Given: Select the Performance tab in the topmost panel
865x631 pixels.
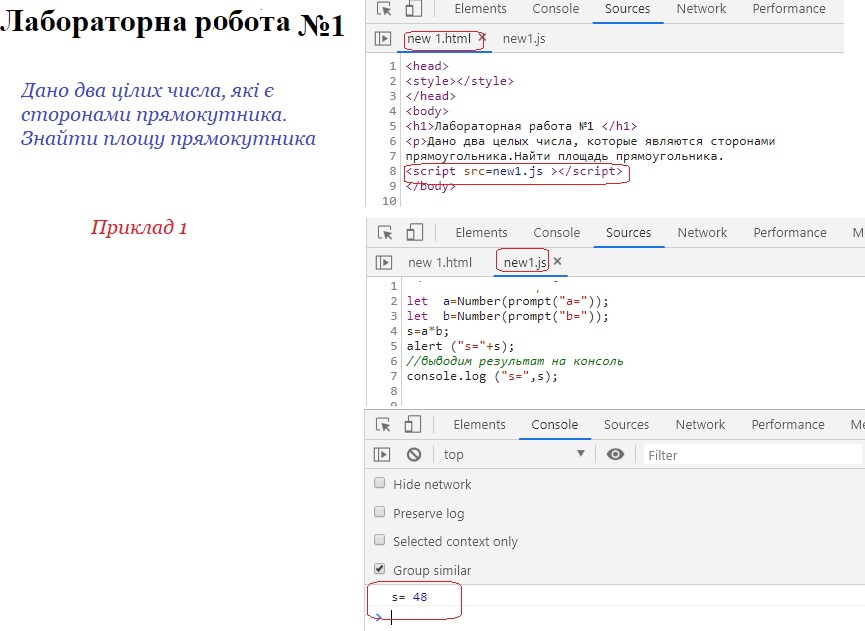Looking at the screenshot, I should [x=789, y=9].
